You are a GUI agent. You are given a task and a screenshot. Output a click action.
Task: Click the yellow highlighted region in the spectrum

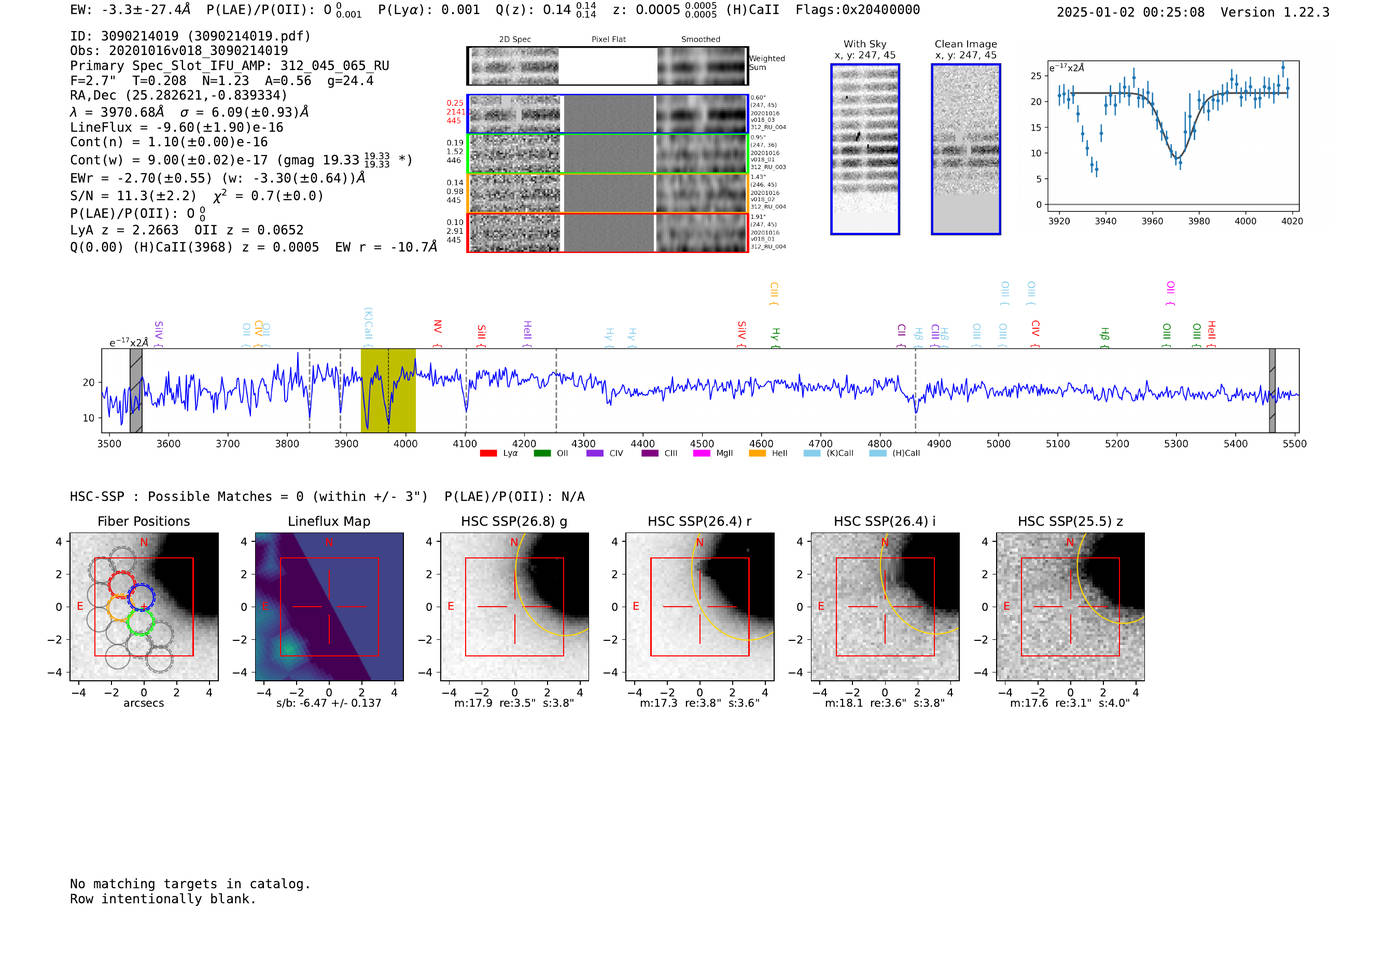click(388, 390)
